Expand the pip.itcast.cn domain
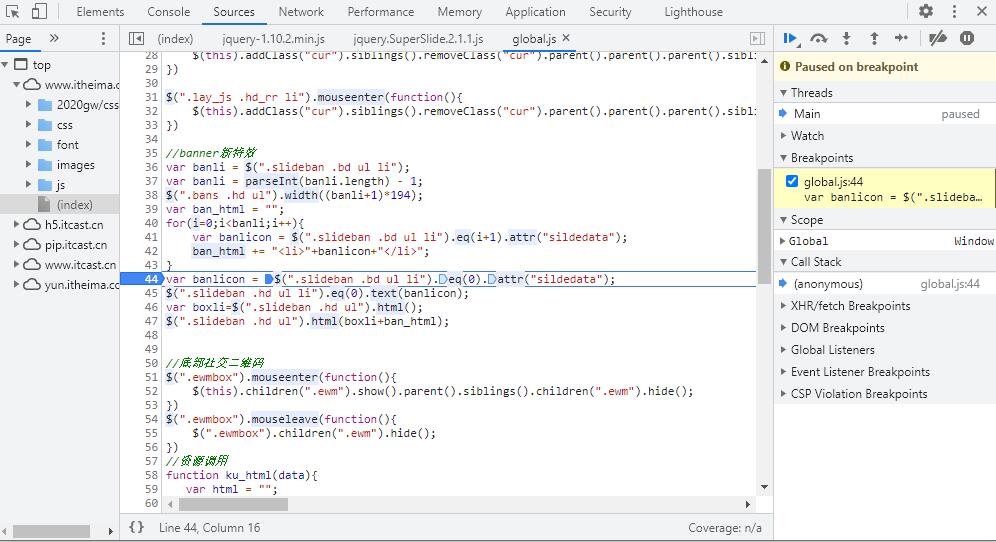996x542 pixels. 17,245
